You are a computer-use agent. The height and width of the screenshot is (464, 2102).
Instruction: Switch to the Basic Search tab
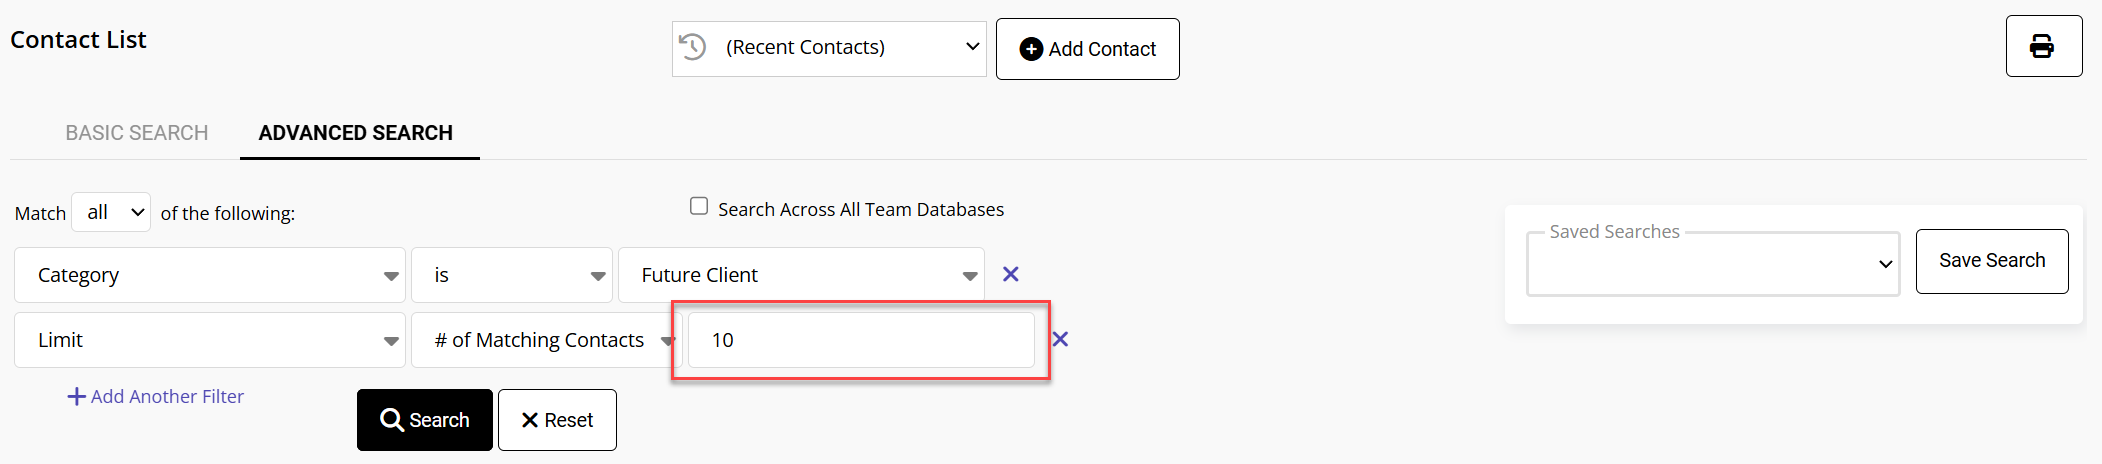pyautogui.click(x=137, y=133)
